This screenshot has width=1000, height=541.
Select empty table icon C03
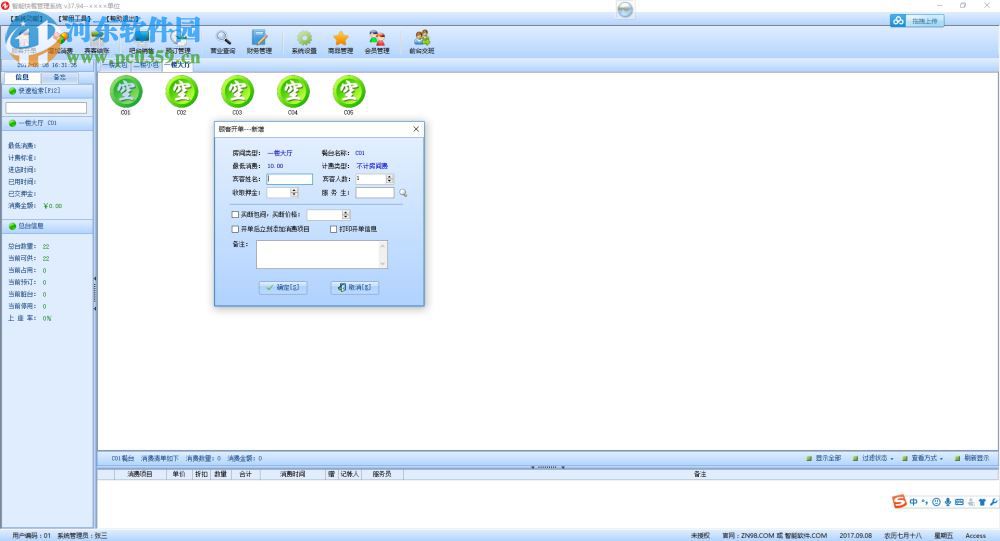tap(237, 91)
